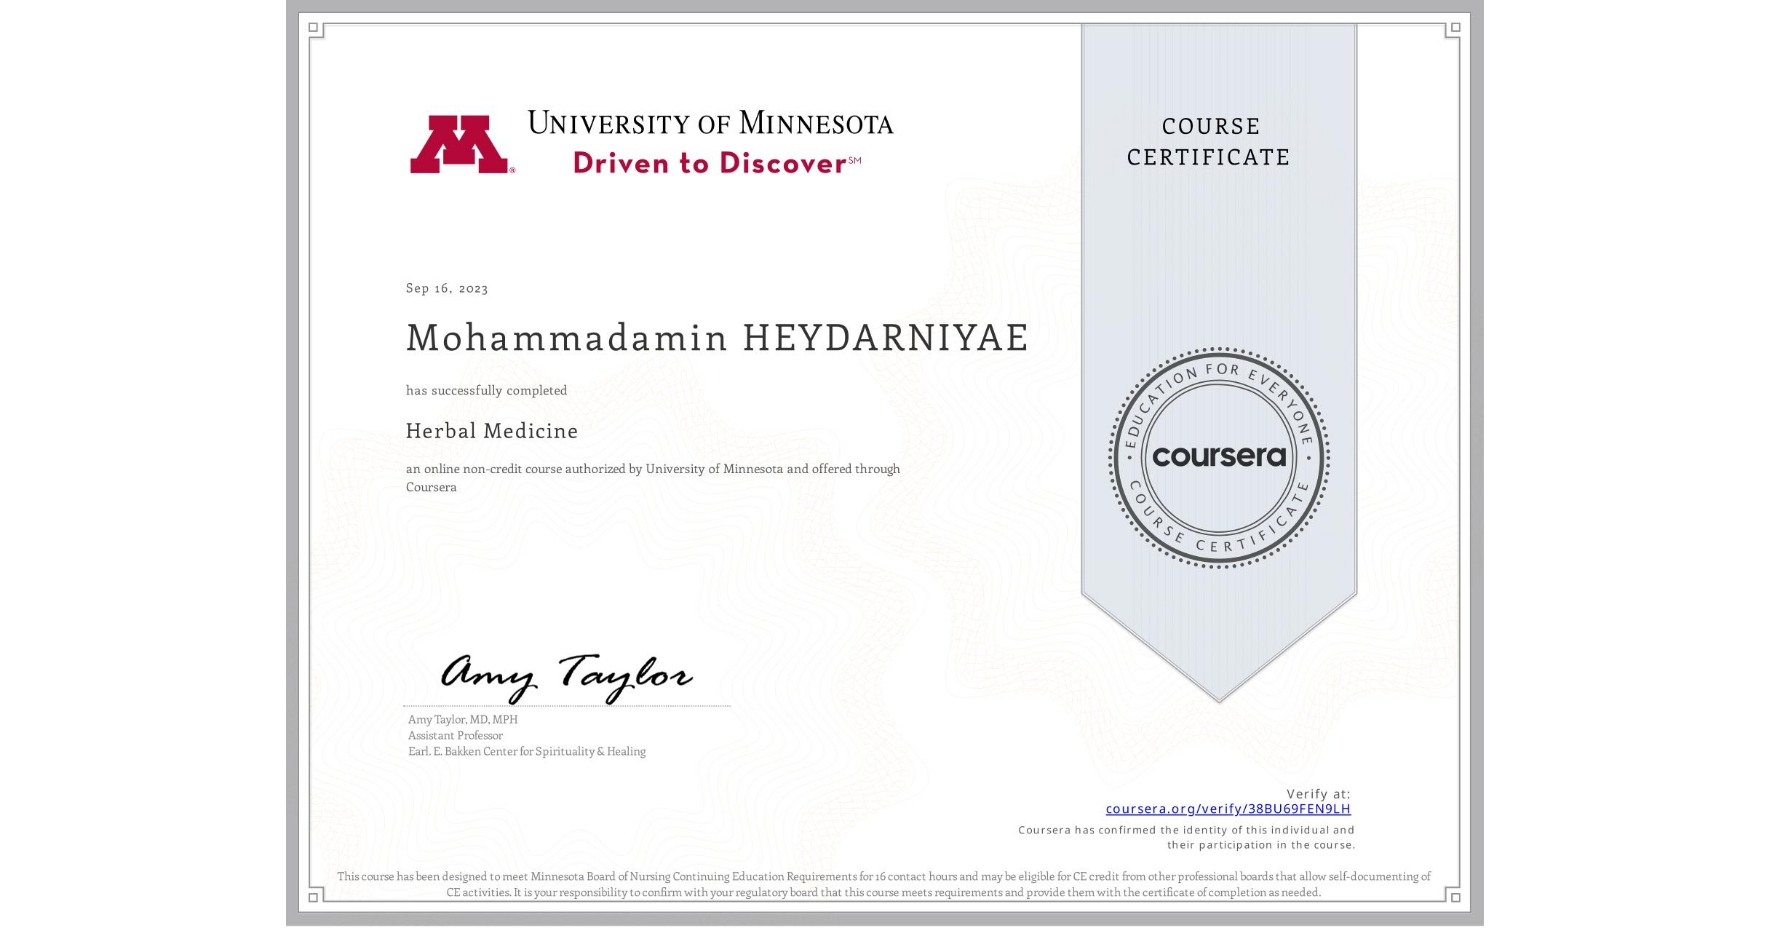Click Amy Taylor's signature

tap(565, 675)
